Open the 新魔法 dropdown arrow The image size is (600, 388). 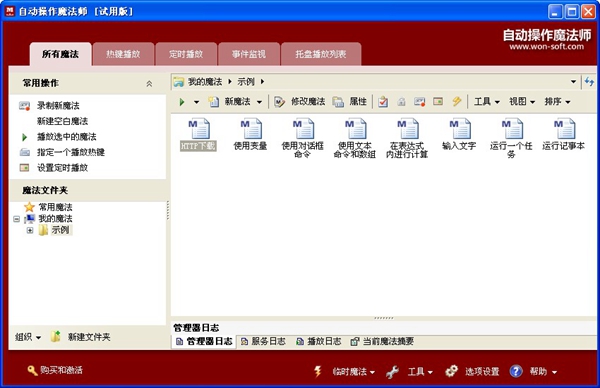pos(259,102)
